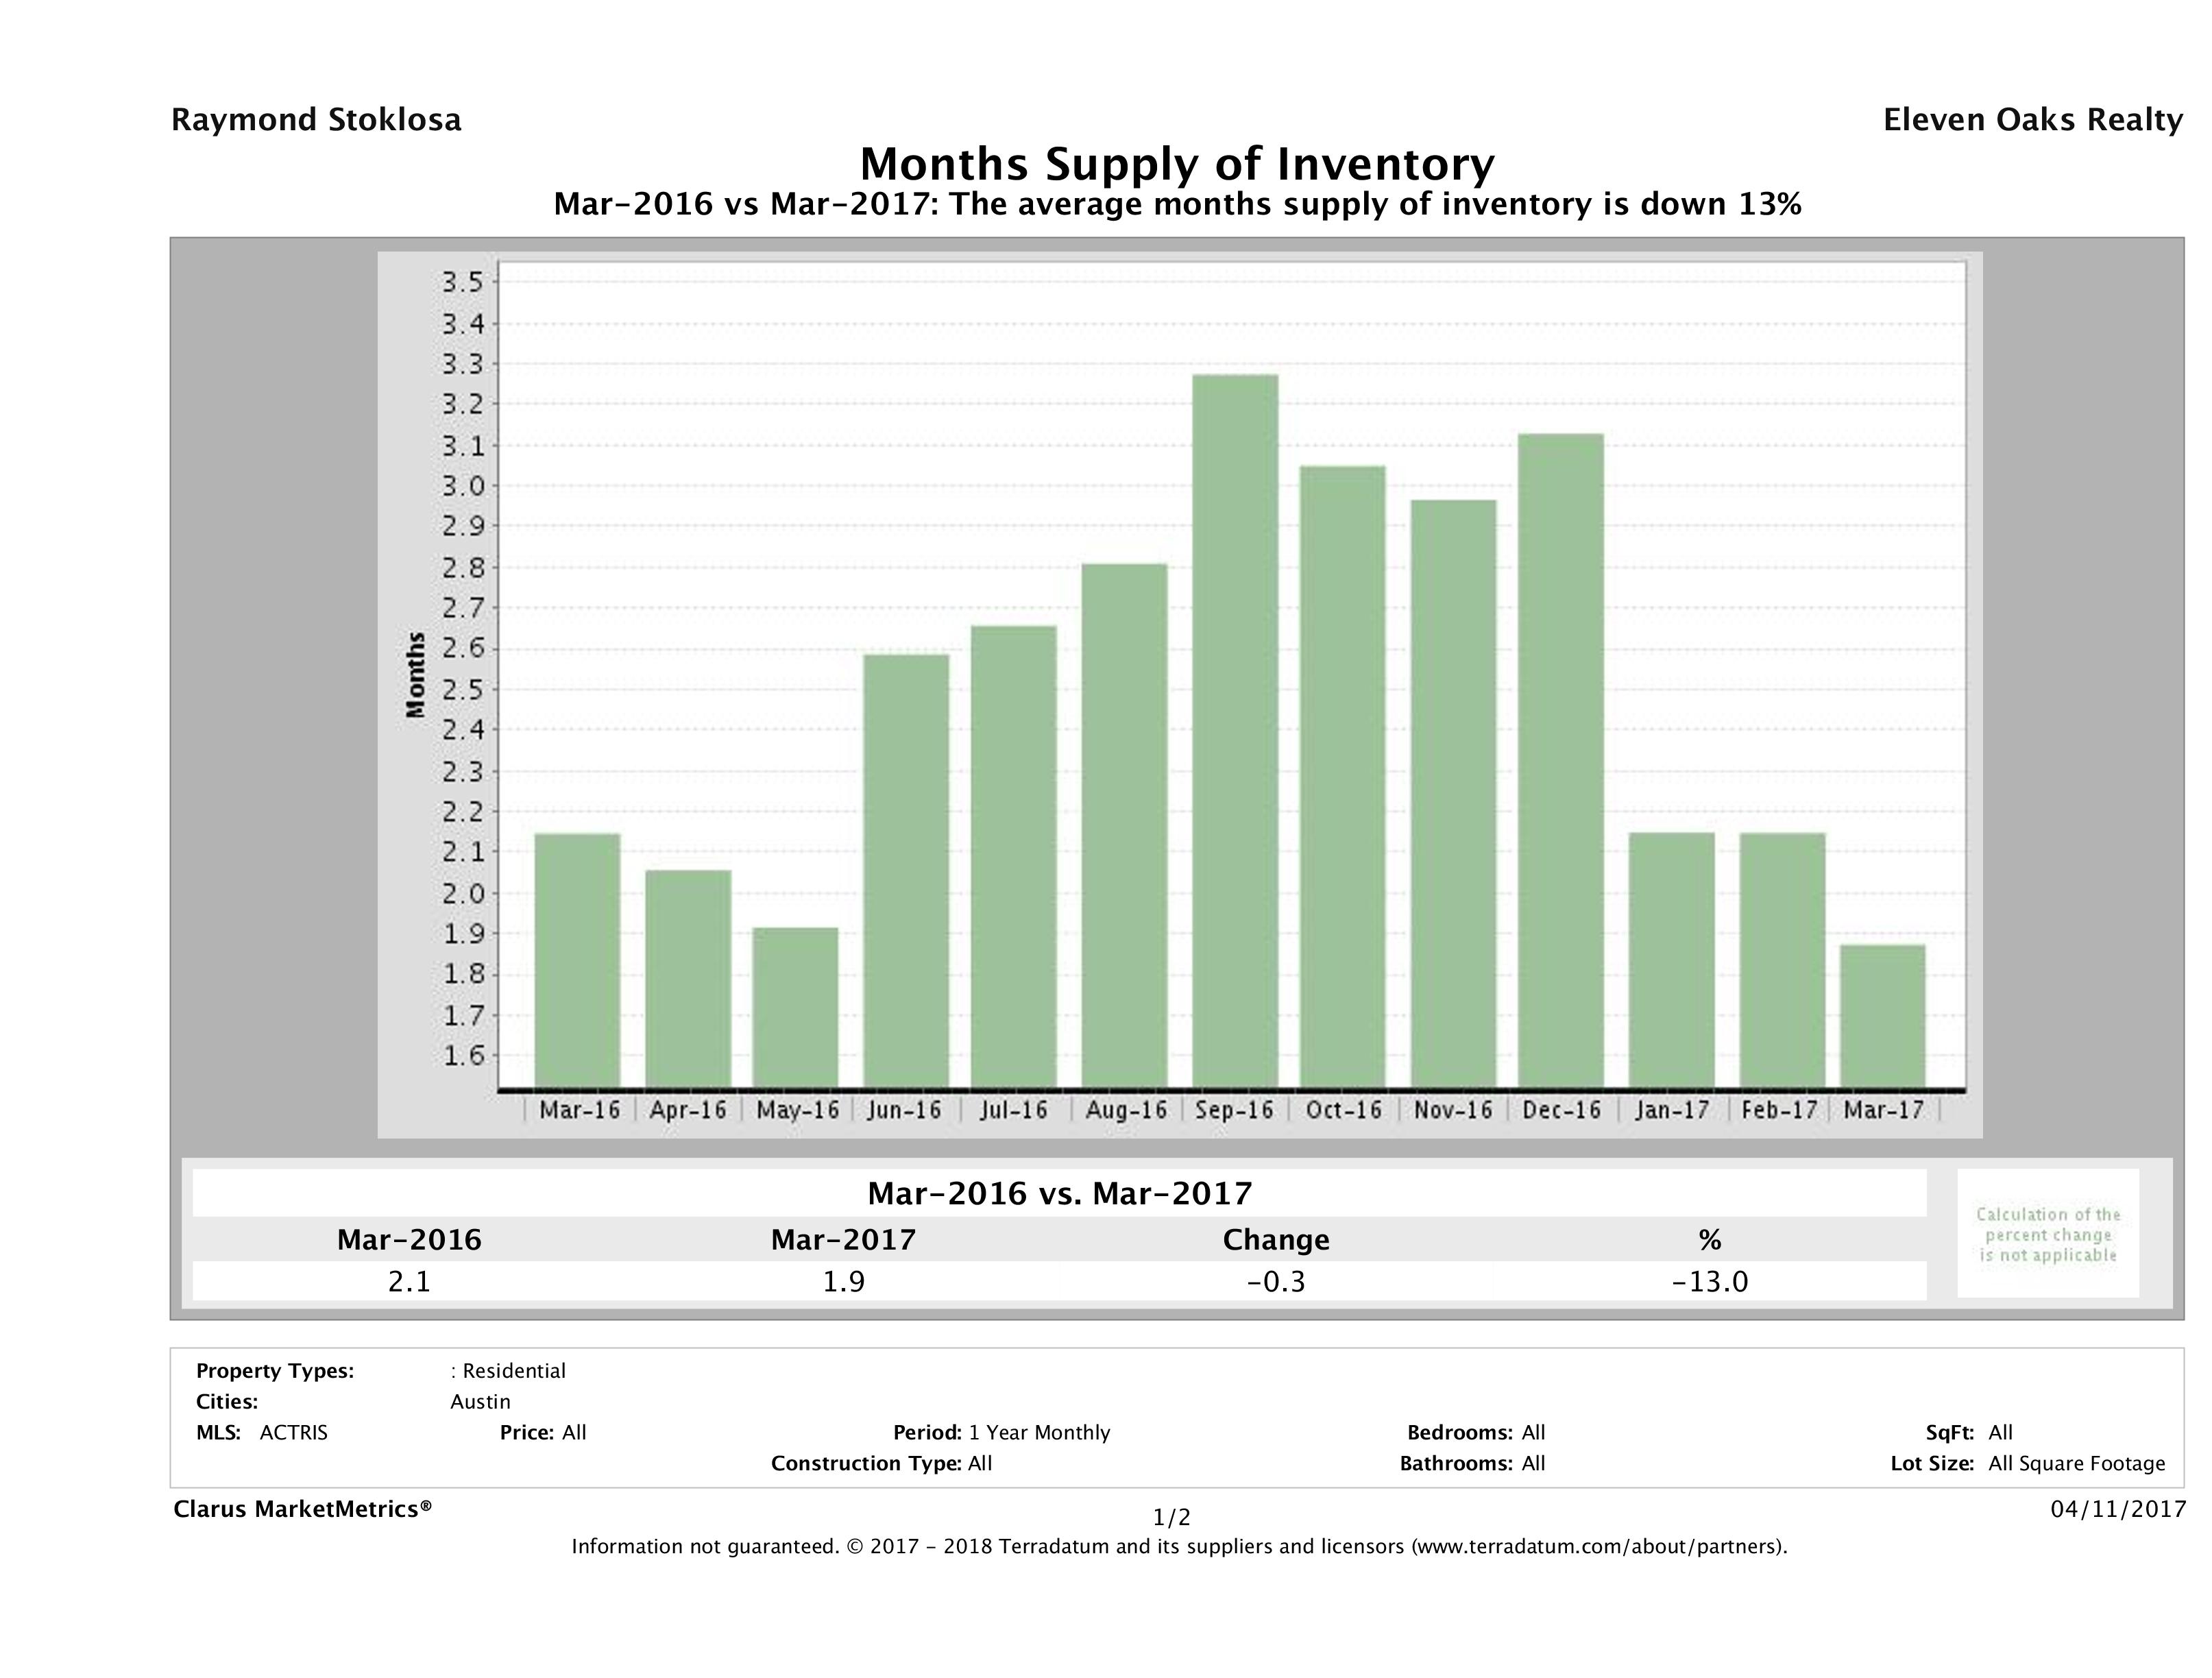Click the 3.0 y-axis tick label
Image resolution: width=2212 pixels, height=1678 pixels.
[x=462, y=487]
